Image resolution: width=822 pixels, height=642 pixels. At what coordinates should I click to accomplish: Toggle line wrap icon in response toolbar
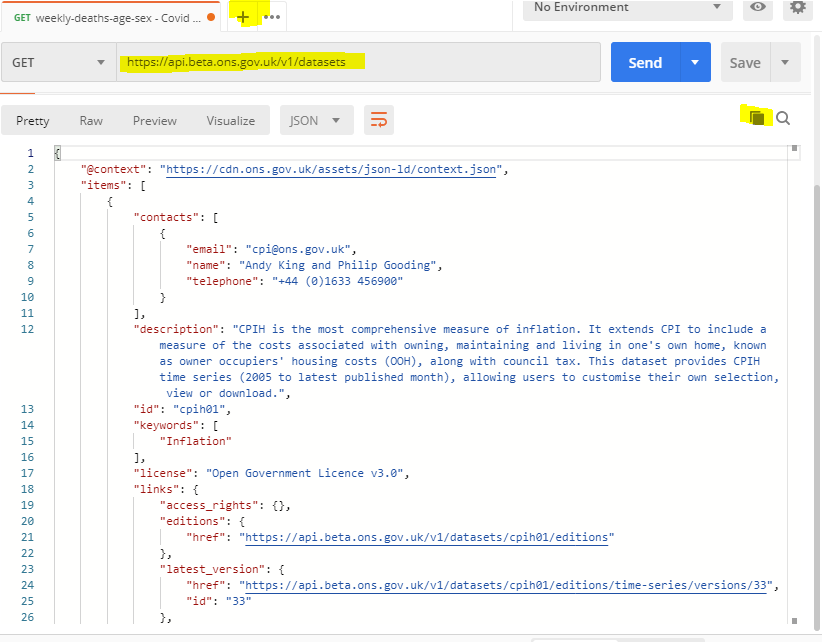379,120
